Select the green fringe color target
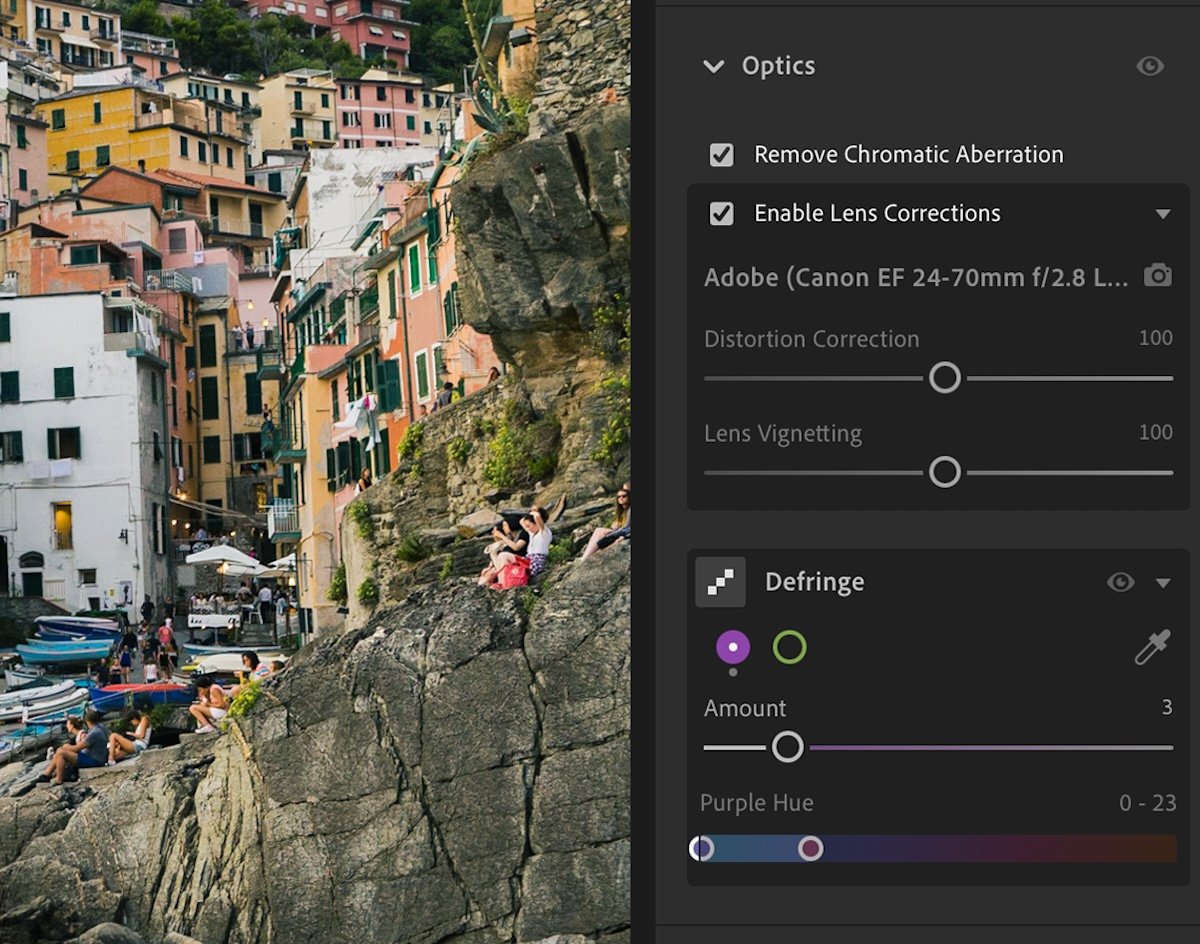Viewport: 1200px width, 944px height. click(791, 648)
